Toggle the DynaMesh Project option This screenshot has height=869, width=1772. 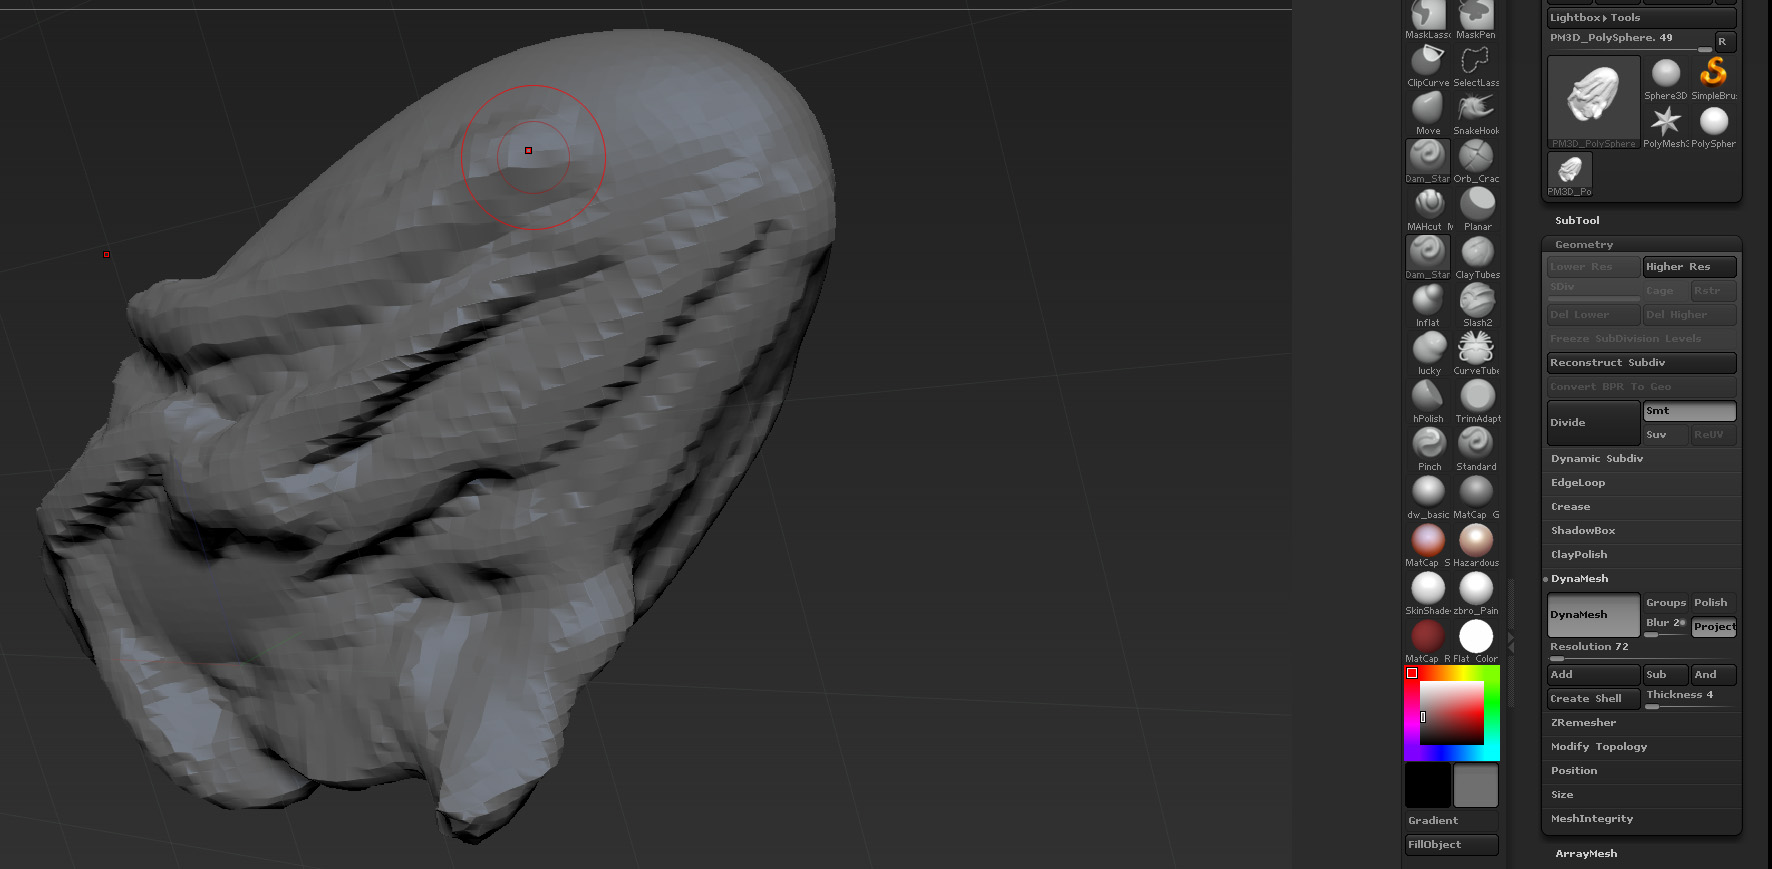pyautogui.click(x=1713, y=627)
